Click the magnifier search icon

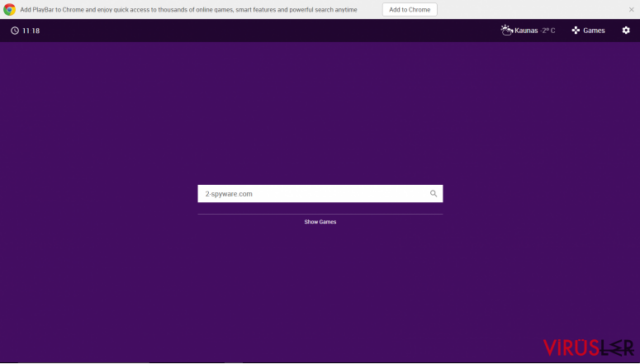(433, 194)
